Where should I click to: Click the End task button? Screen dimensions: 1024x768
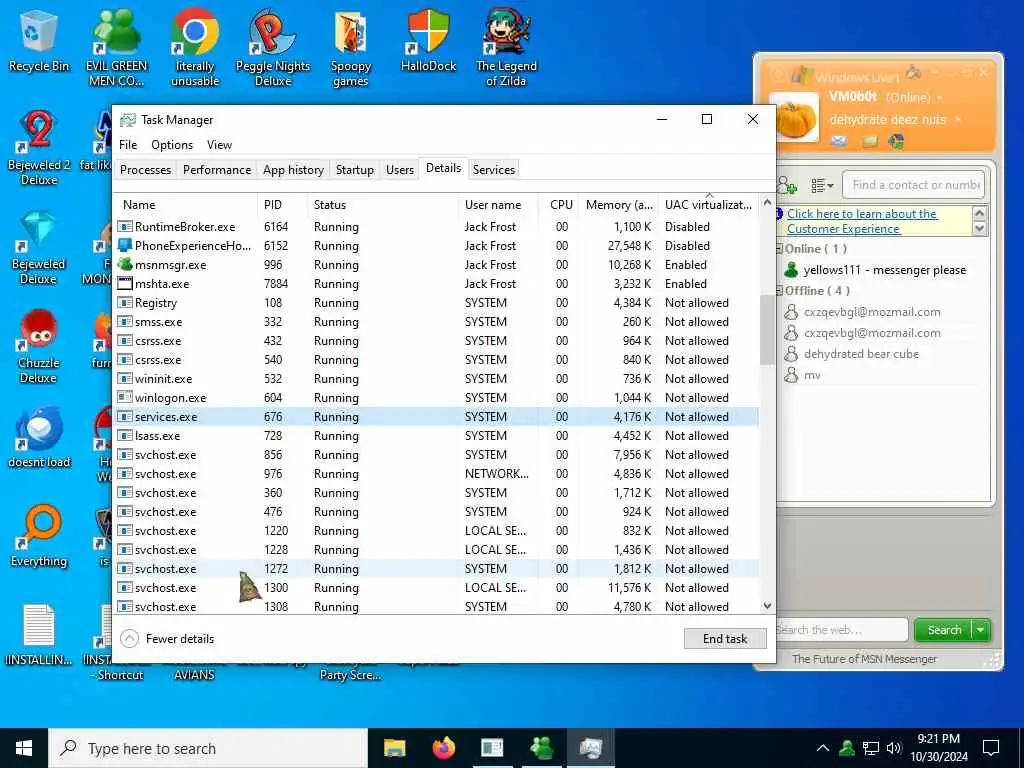click(725, 639)
